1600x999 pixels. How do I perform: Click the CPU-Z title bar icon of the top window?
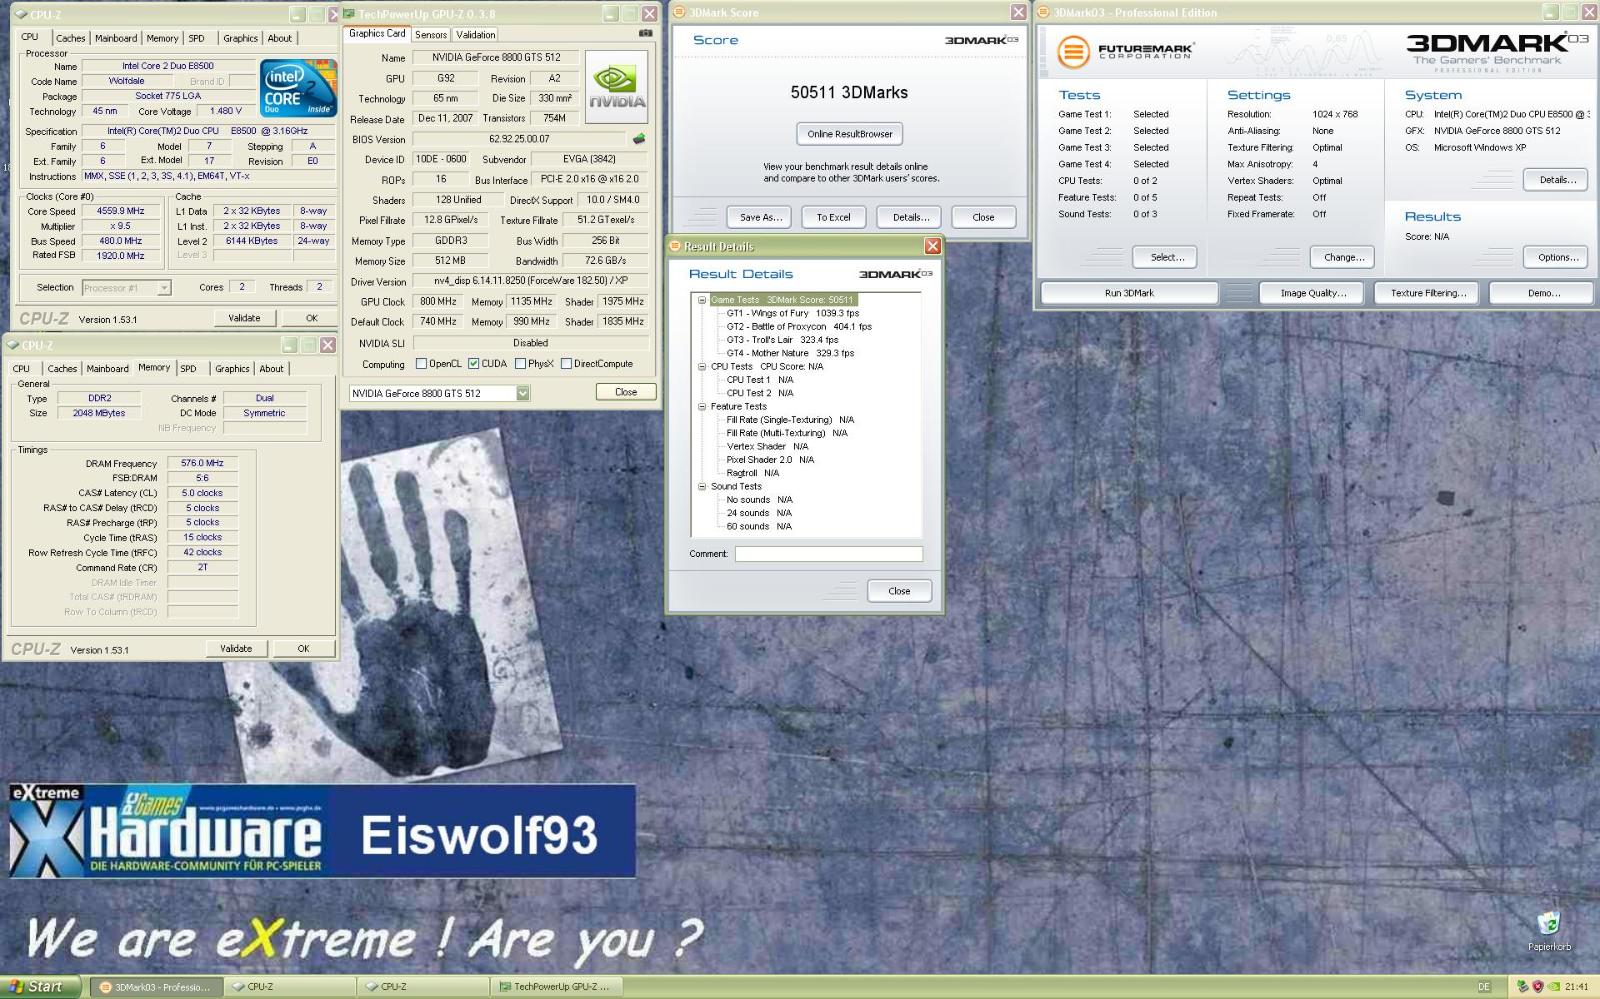[20, 14]
